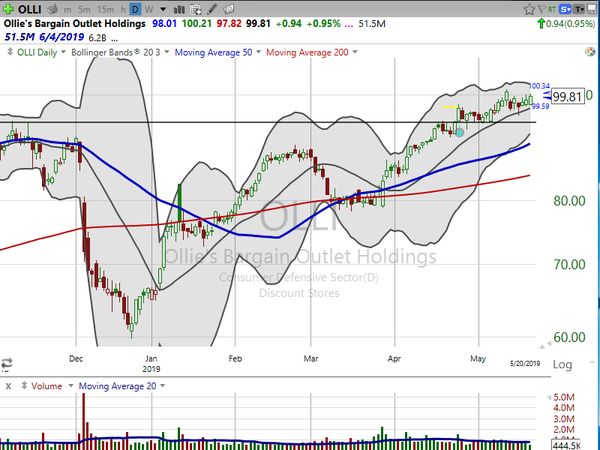Screen dimensions: 600x450
Task: Click the 60.00 price scale label
Action: [569, 337]
